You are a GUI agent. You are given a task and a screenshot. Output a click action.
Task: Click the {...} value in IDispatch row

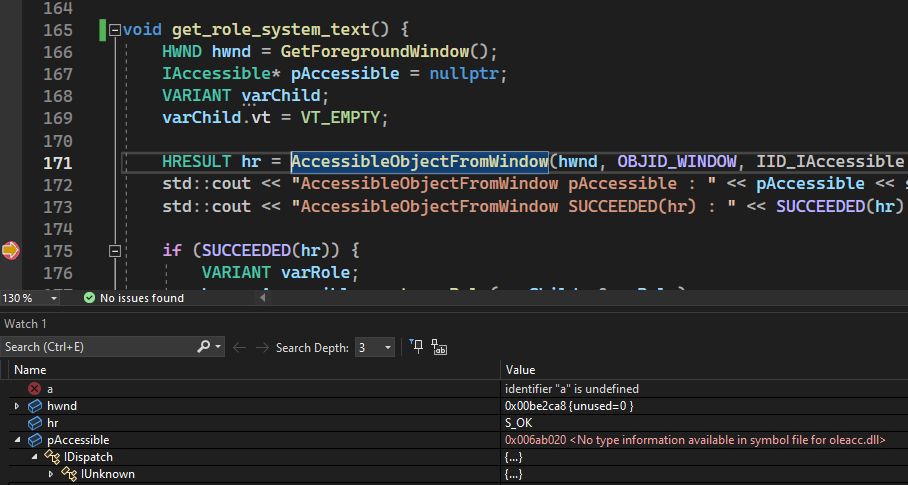point(514,457)
